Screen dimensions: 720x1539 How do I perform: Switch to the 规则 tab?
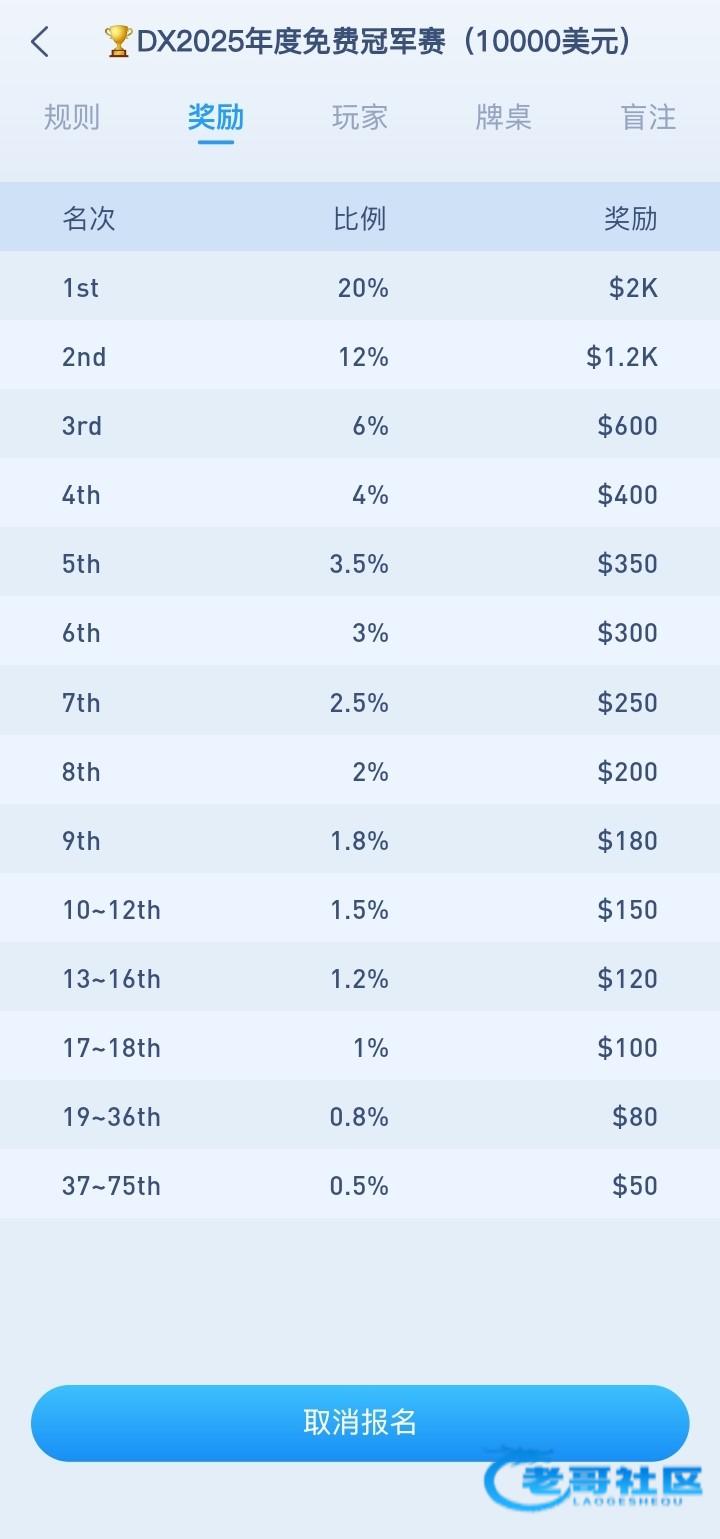pyautogui.click(x=72, y=118)
